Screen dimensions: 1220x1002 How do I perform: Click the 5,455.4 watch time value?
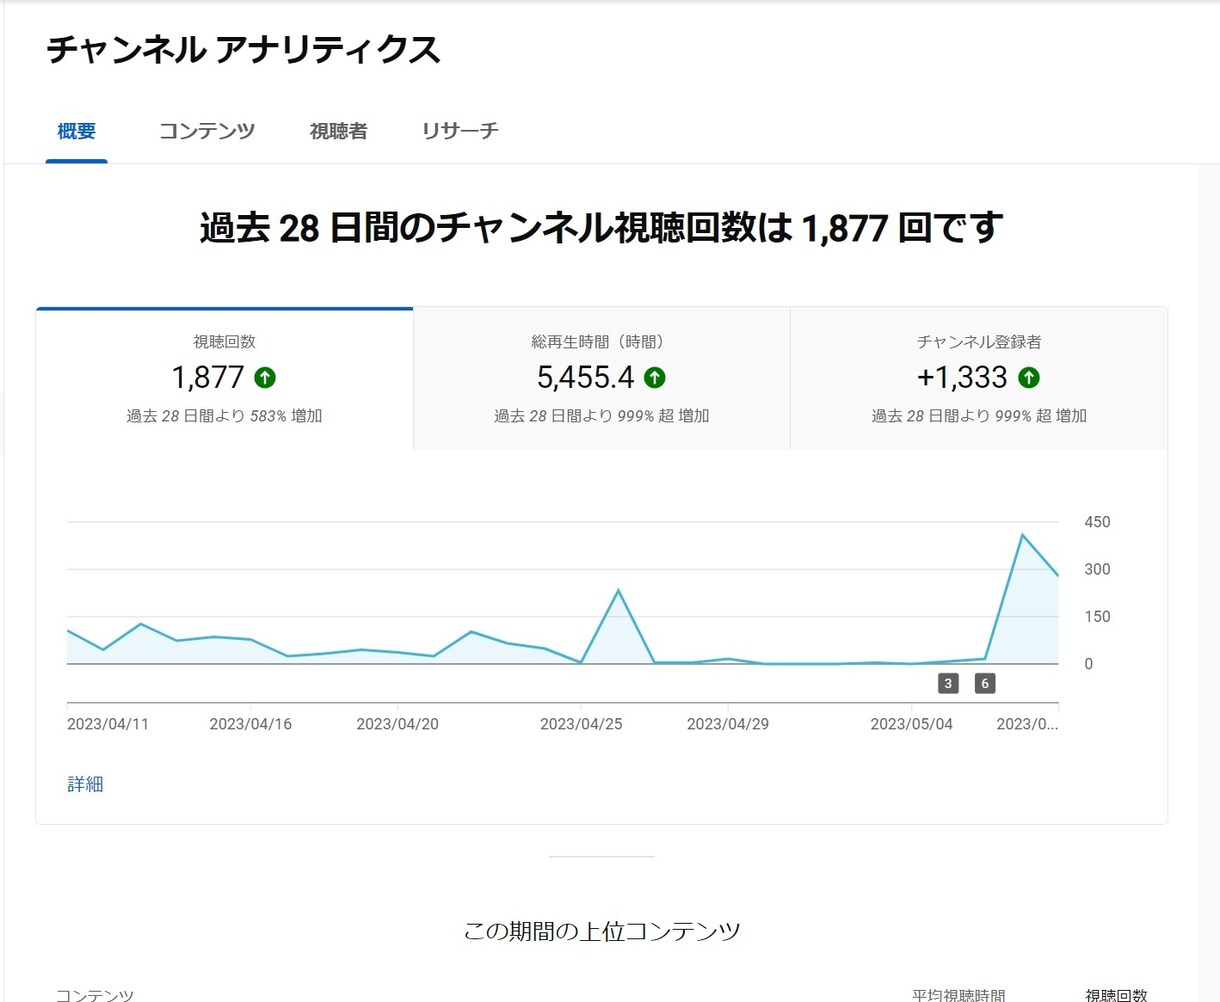click(x=586, y=377)
